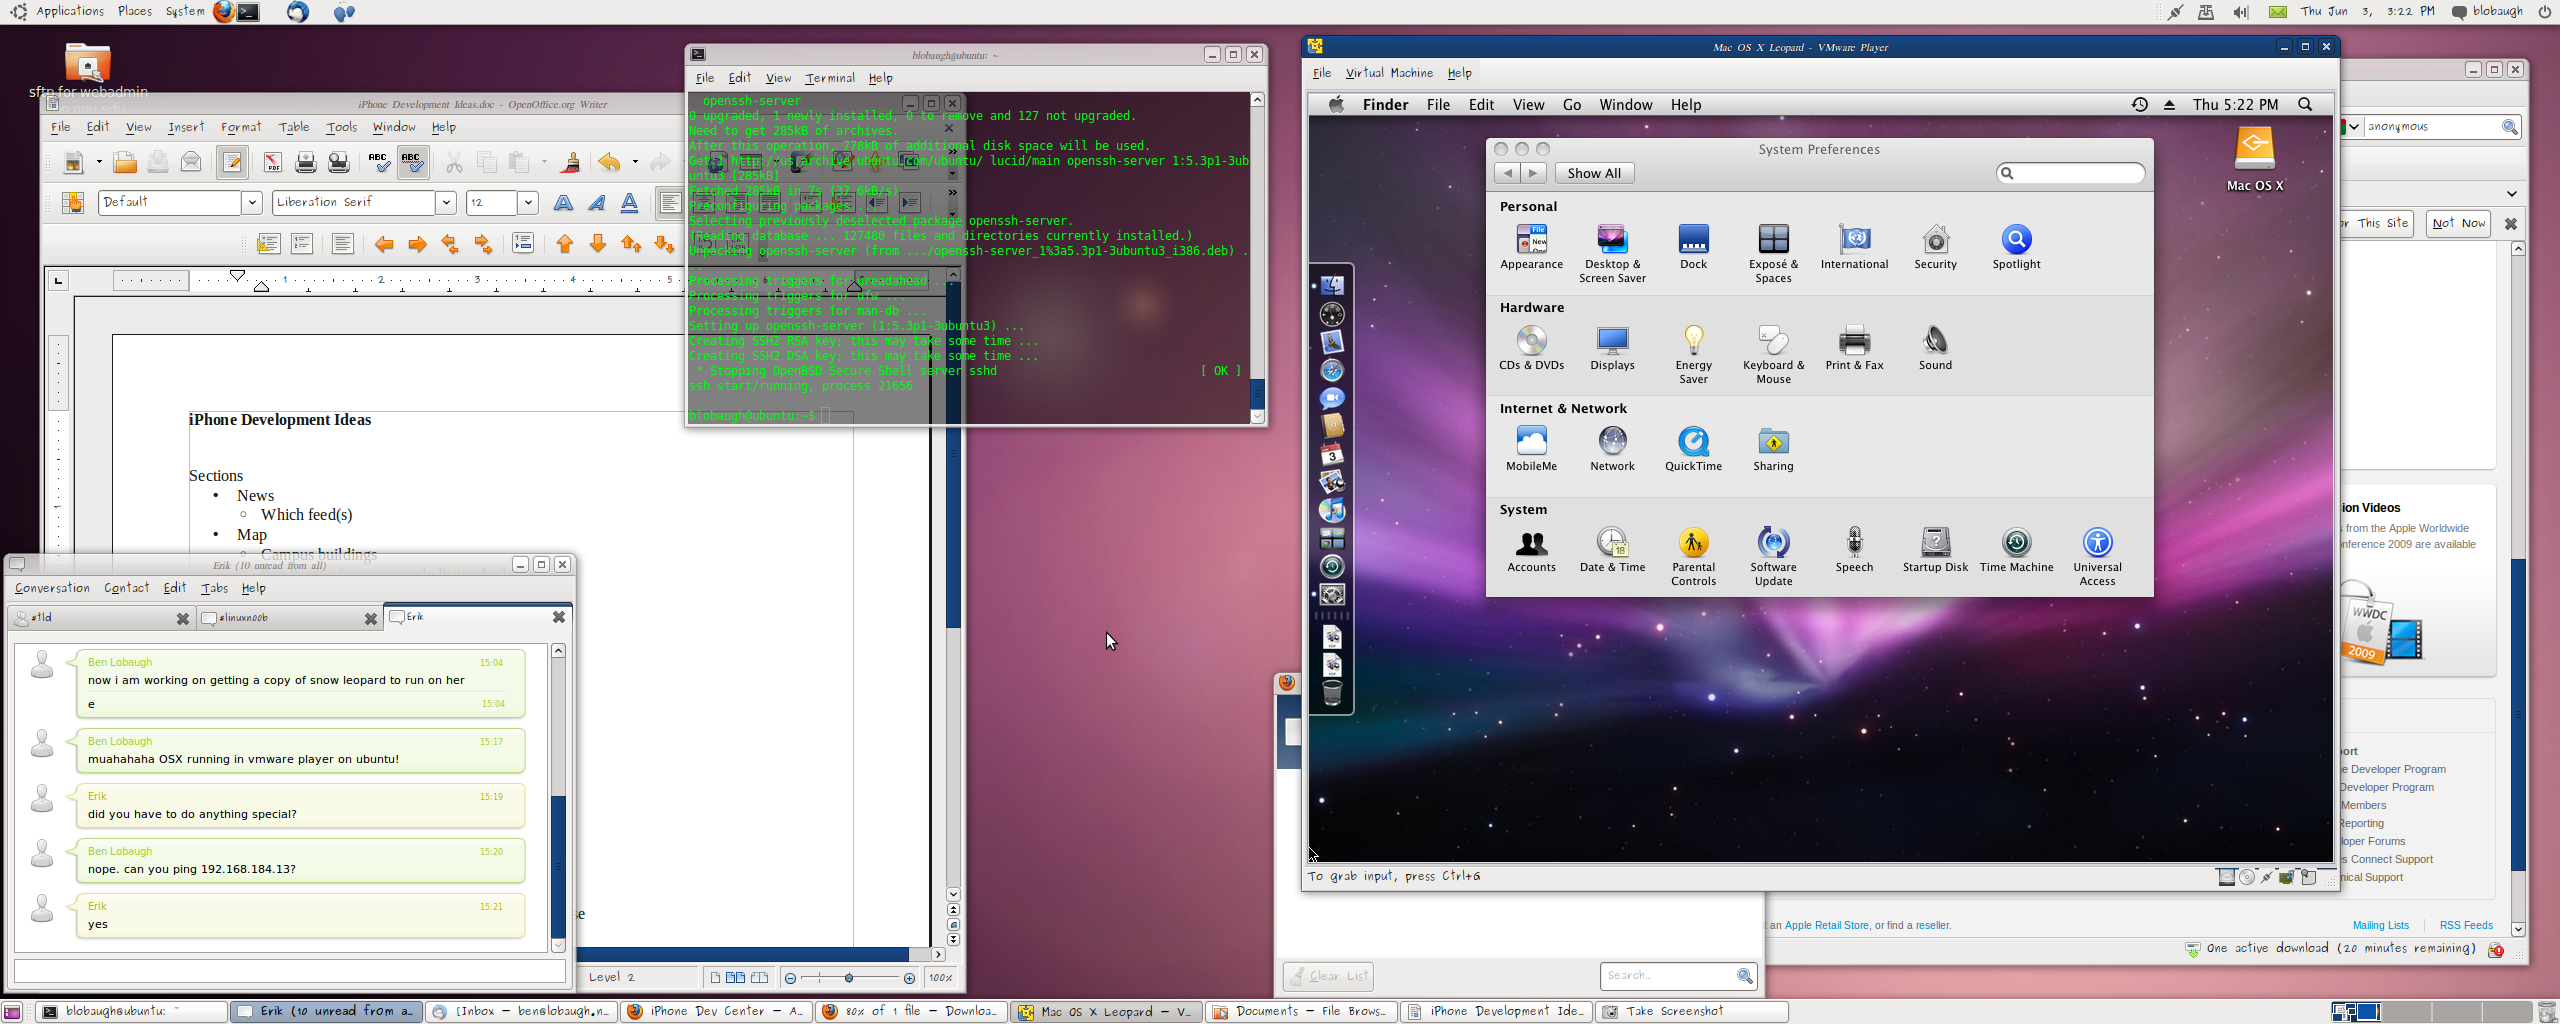Image resolution: width=2560 pixels, height=1024 pixels.
Task: Launch iTunes from the Mac dock
Action: [x=1332, y=510]
